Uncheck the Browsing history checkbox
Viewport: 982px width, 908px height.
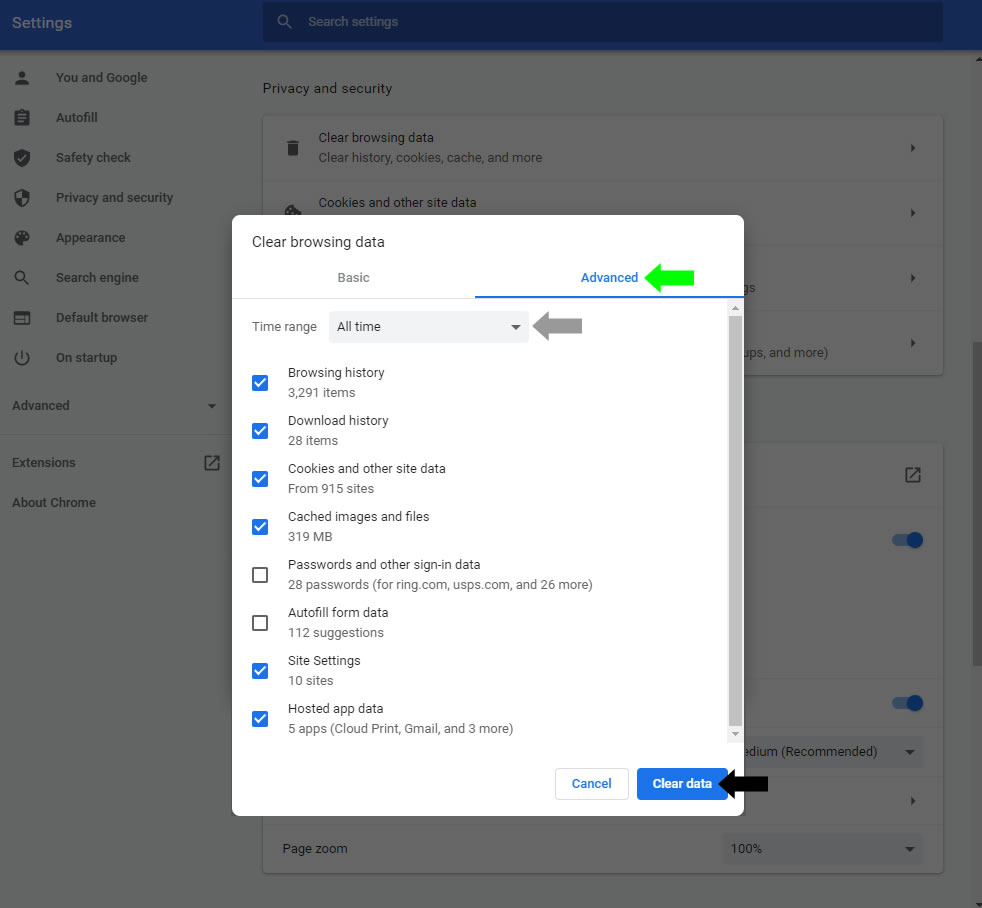pyautogui.click(x=260, y=383)
